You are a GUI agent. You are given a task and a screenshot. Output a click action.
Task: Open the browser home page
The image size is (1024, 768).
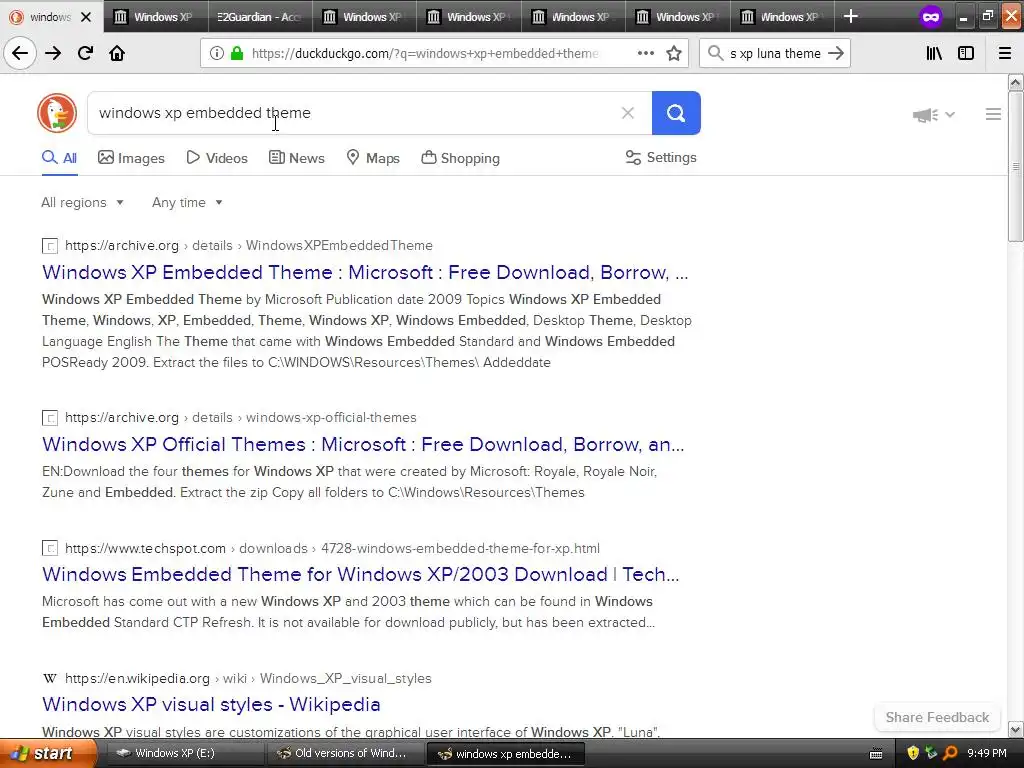tap(117, 53)
